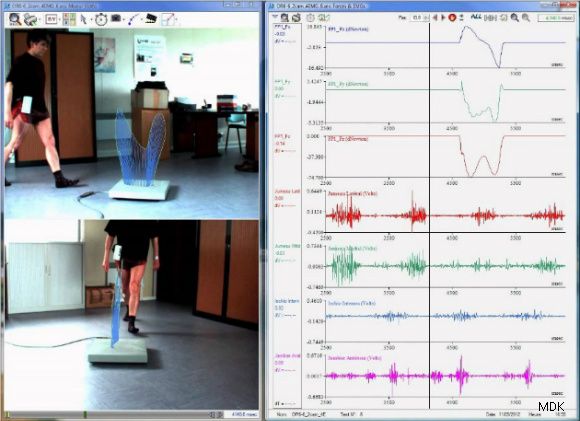The width and height of the screenshot is (580, 421).
Task: Click the colored four-quadrant grid icon
Action: pyautogui.click(x=69, y=19)
